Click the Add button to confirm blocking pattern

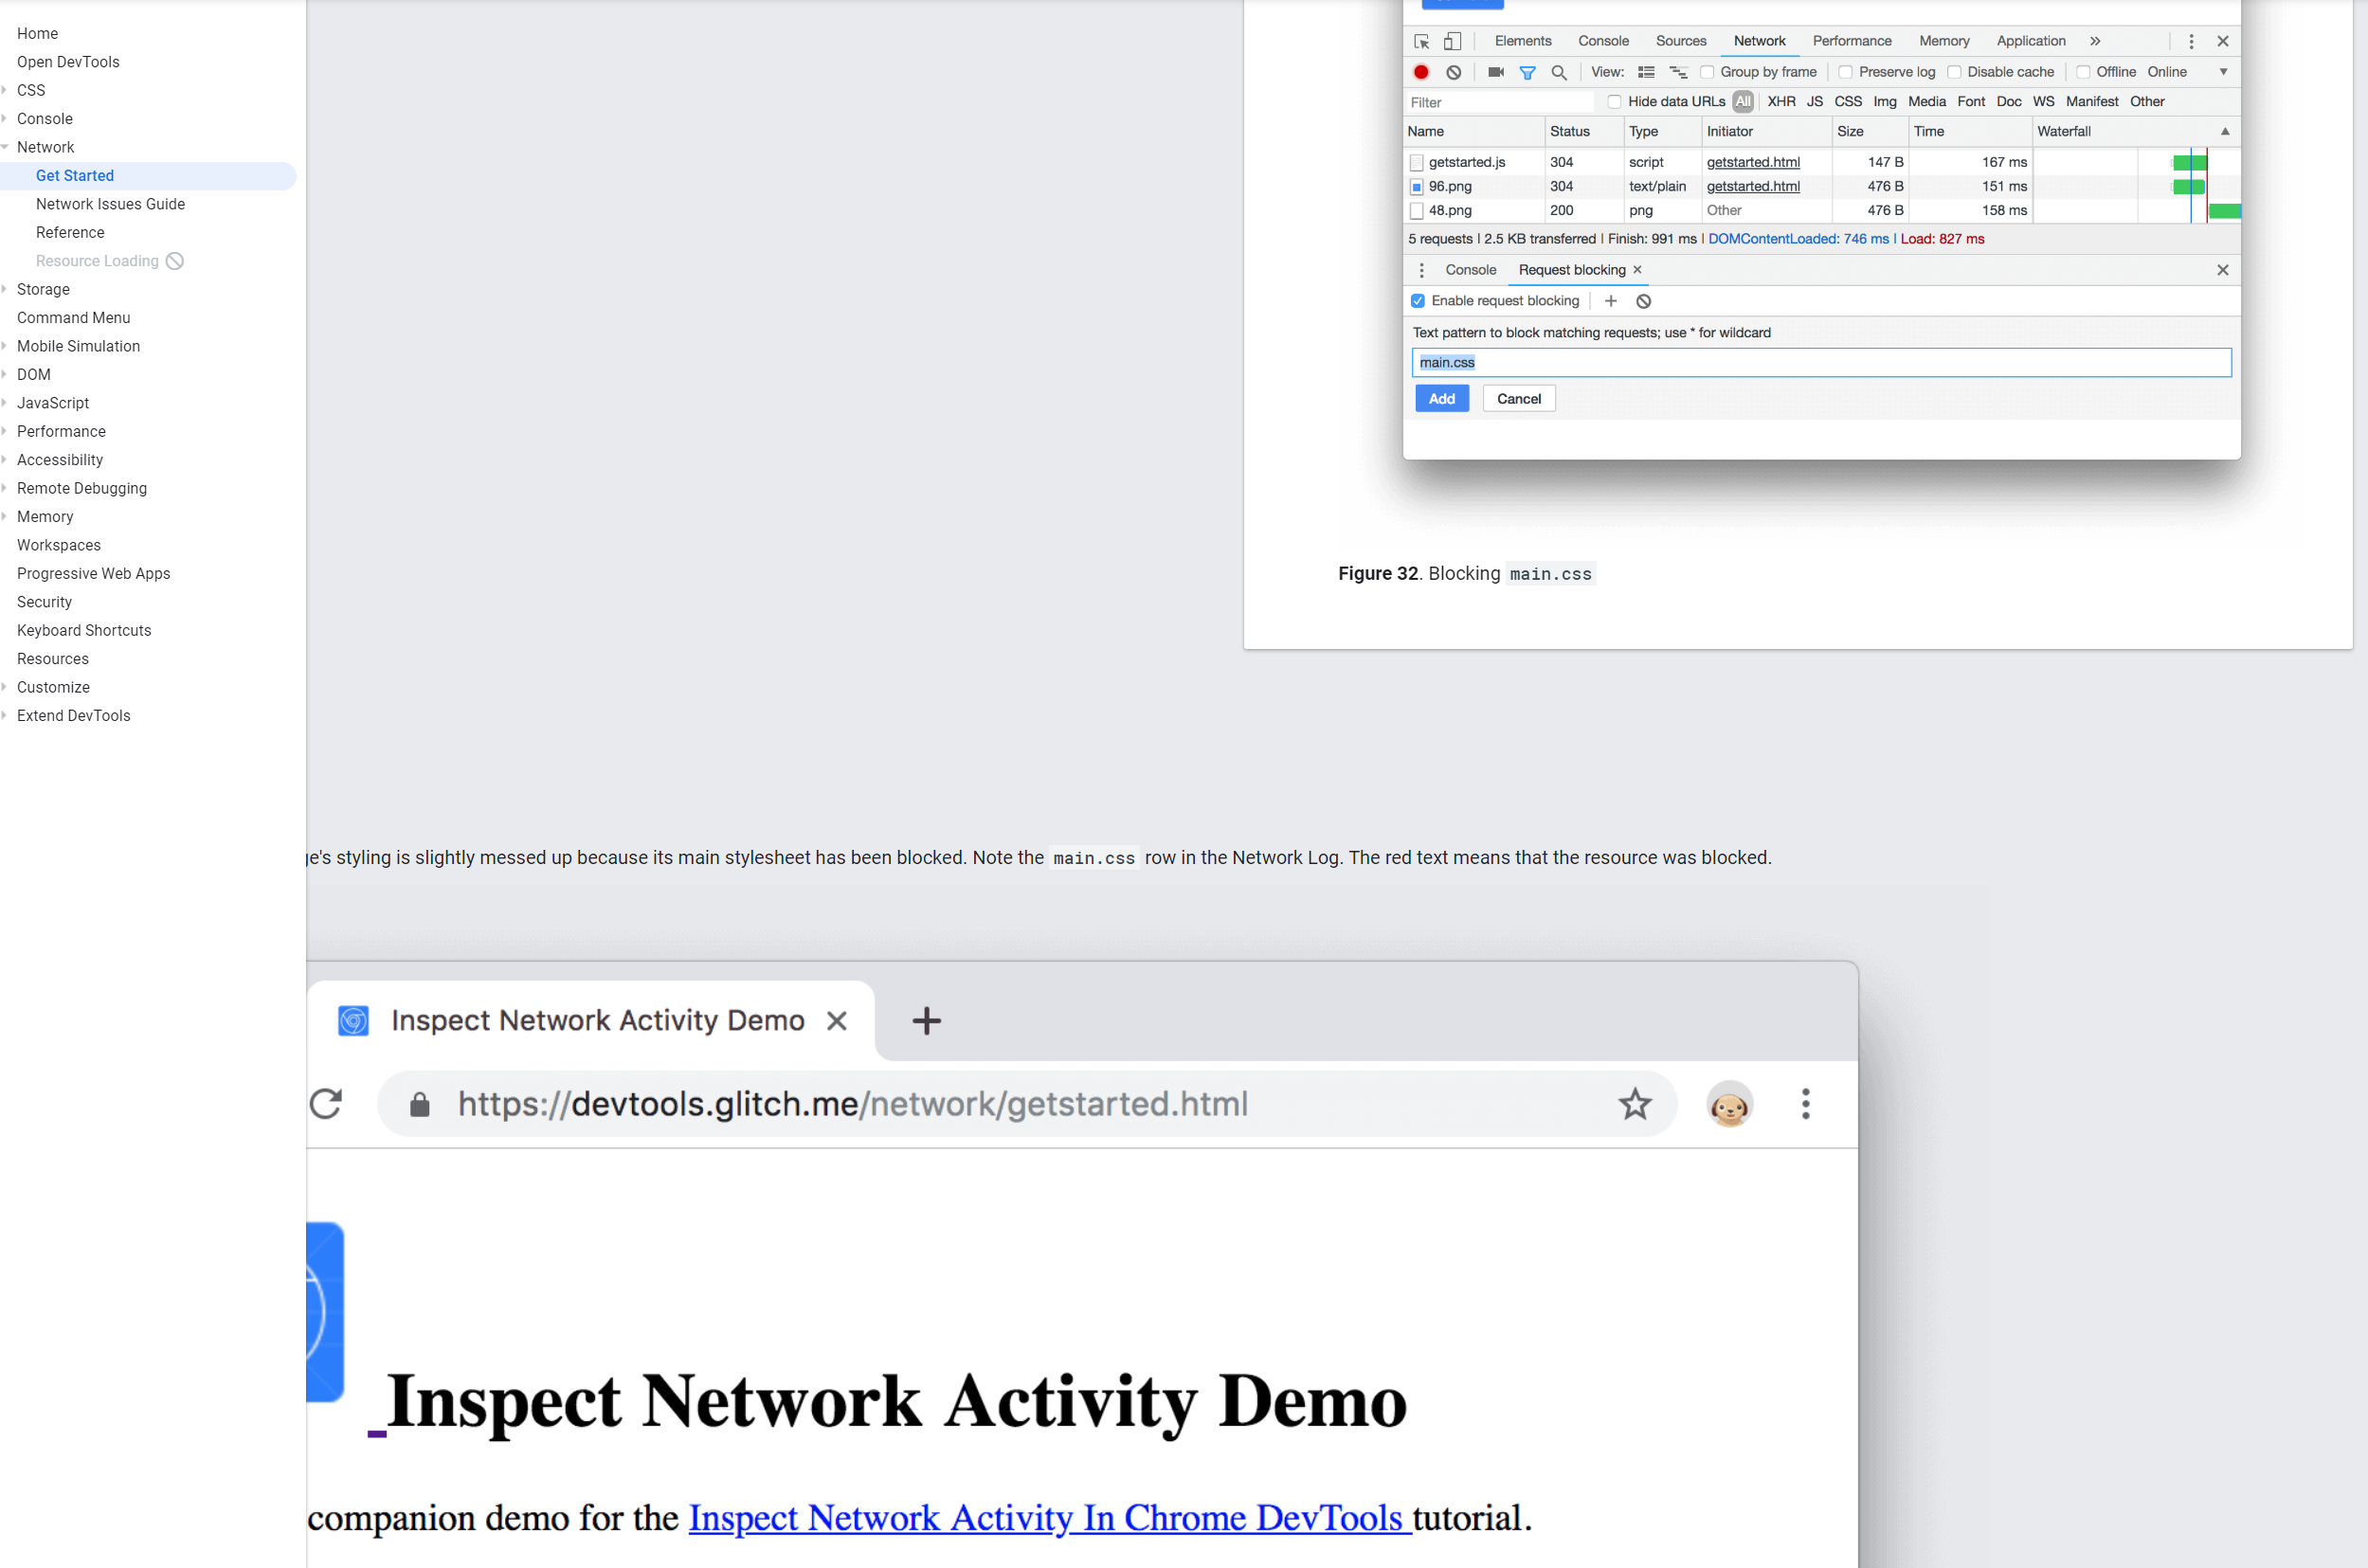click(1441, 398)
